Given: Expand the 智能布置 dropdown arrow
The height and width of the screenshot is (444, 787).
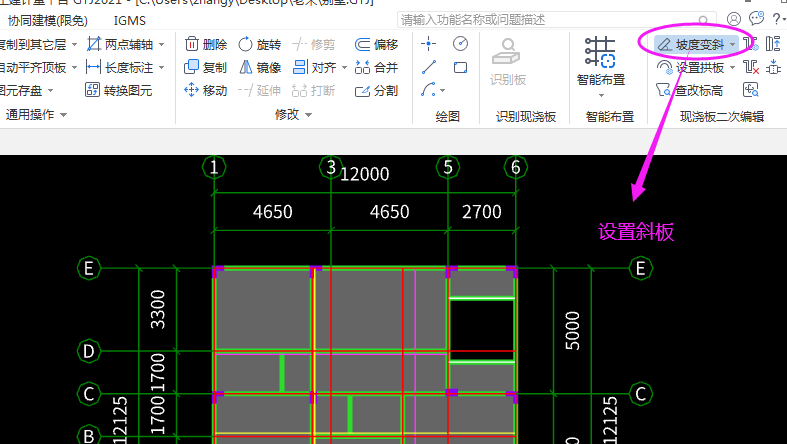Looking at the screenshot, I should pos(601,95).
